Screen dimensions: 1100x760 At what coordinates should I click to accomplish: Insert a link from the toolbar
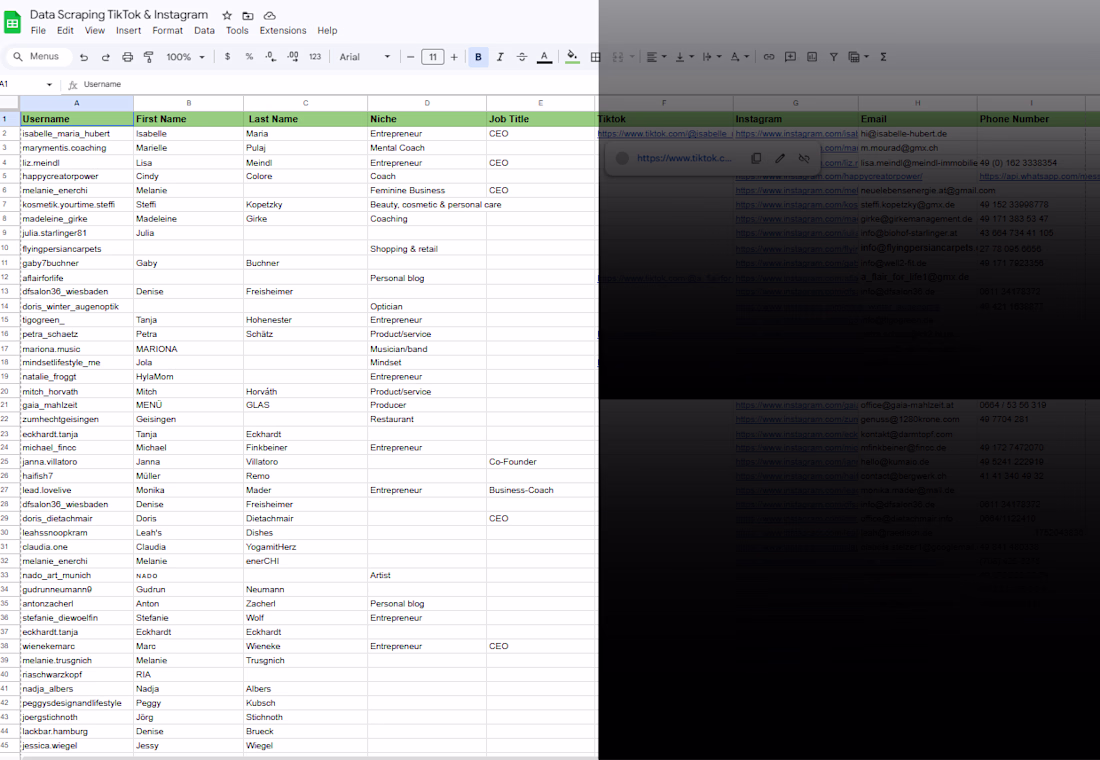[x=769, y=57]
